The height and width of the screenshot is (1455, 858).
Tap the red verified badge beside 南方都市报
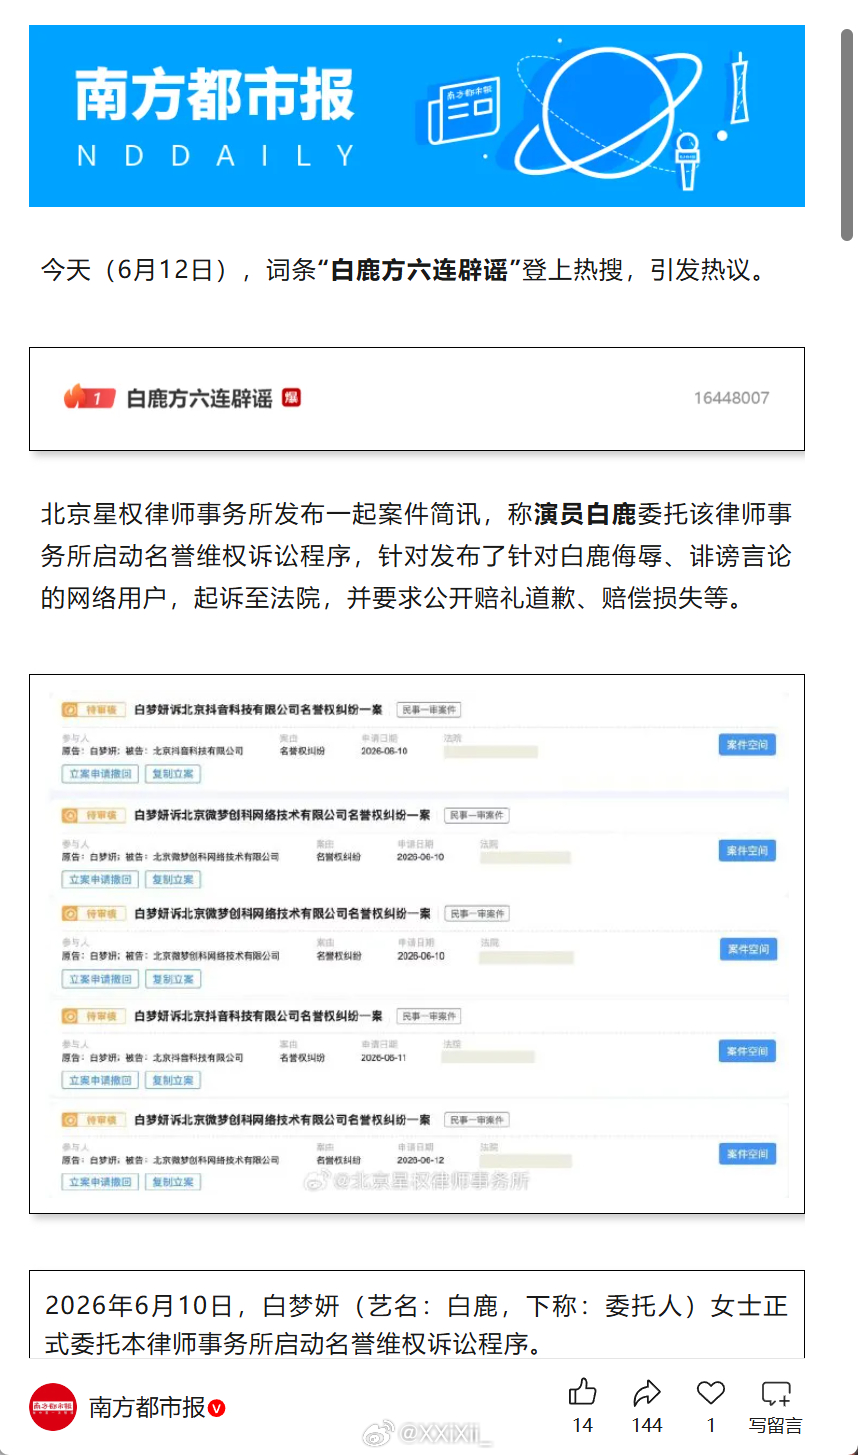point(217,1408)
